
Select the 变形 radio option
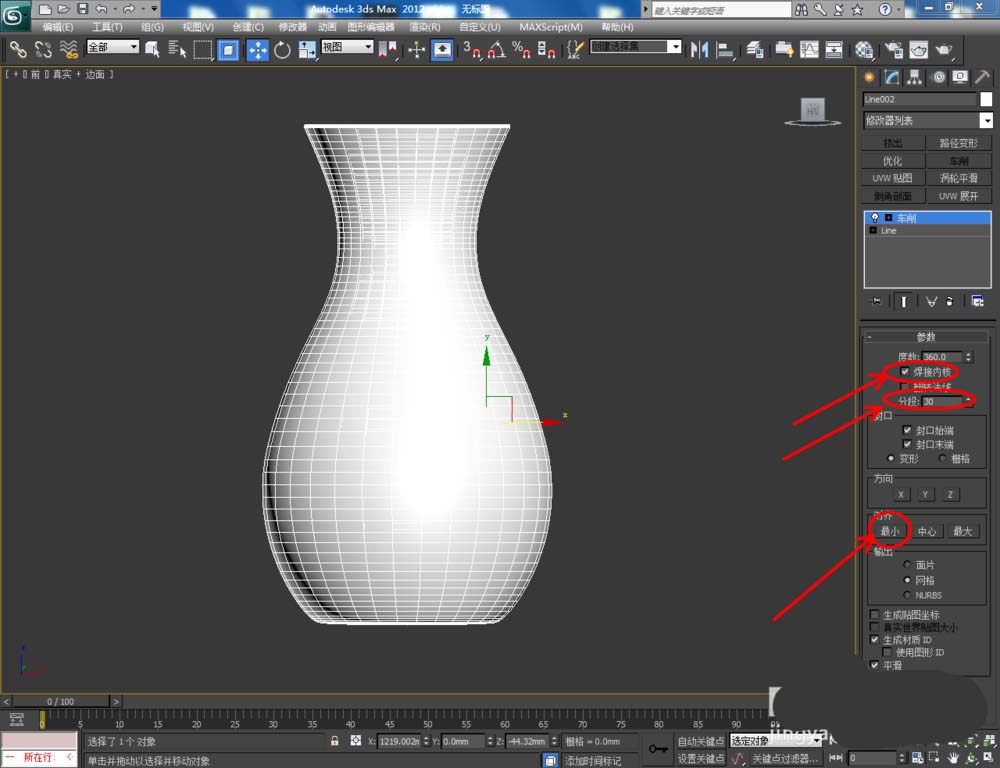(x=891, y=458)
